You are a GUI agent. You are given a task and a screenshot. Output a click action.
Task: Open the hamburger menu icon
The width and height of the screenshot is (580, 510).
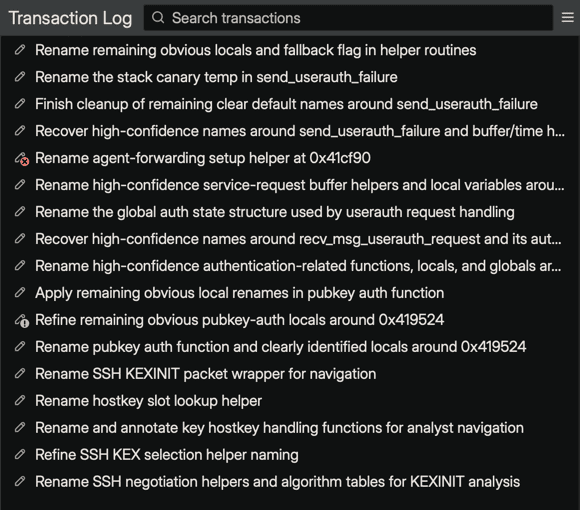(x=567, y=17)
